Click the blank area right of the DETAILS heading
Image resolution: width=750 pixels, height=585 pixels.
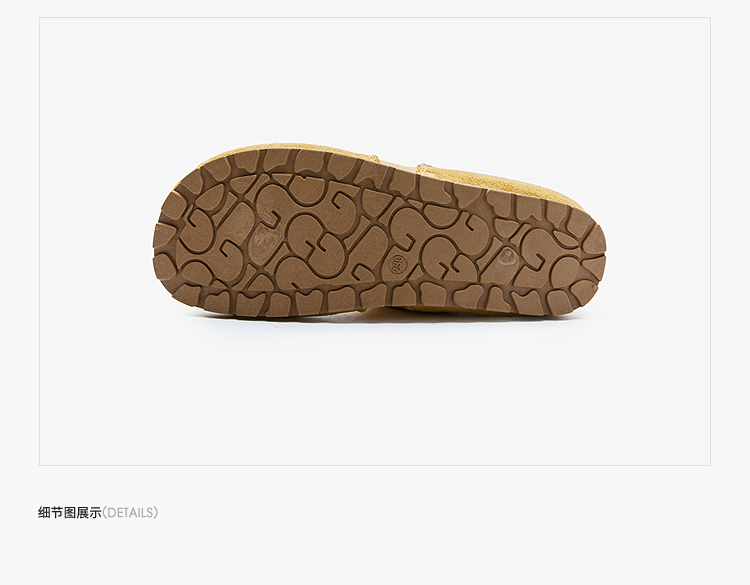[x=430, y=513]
